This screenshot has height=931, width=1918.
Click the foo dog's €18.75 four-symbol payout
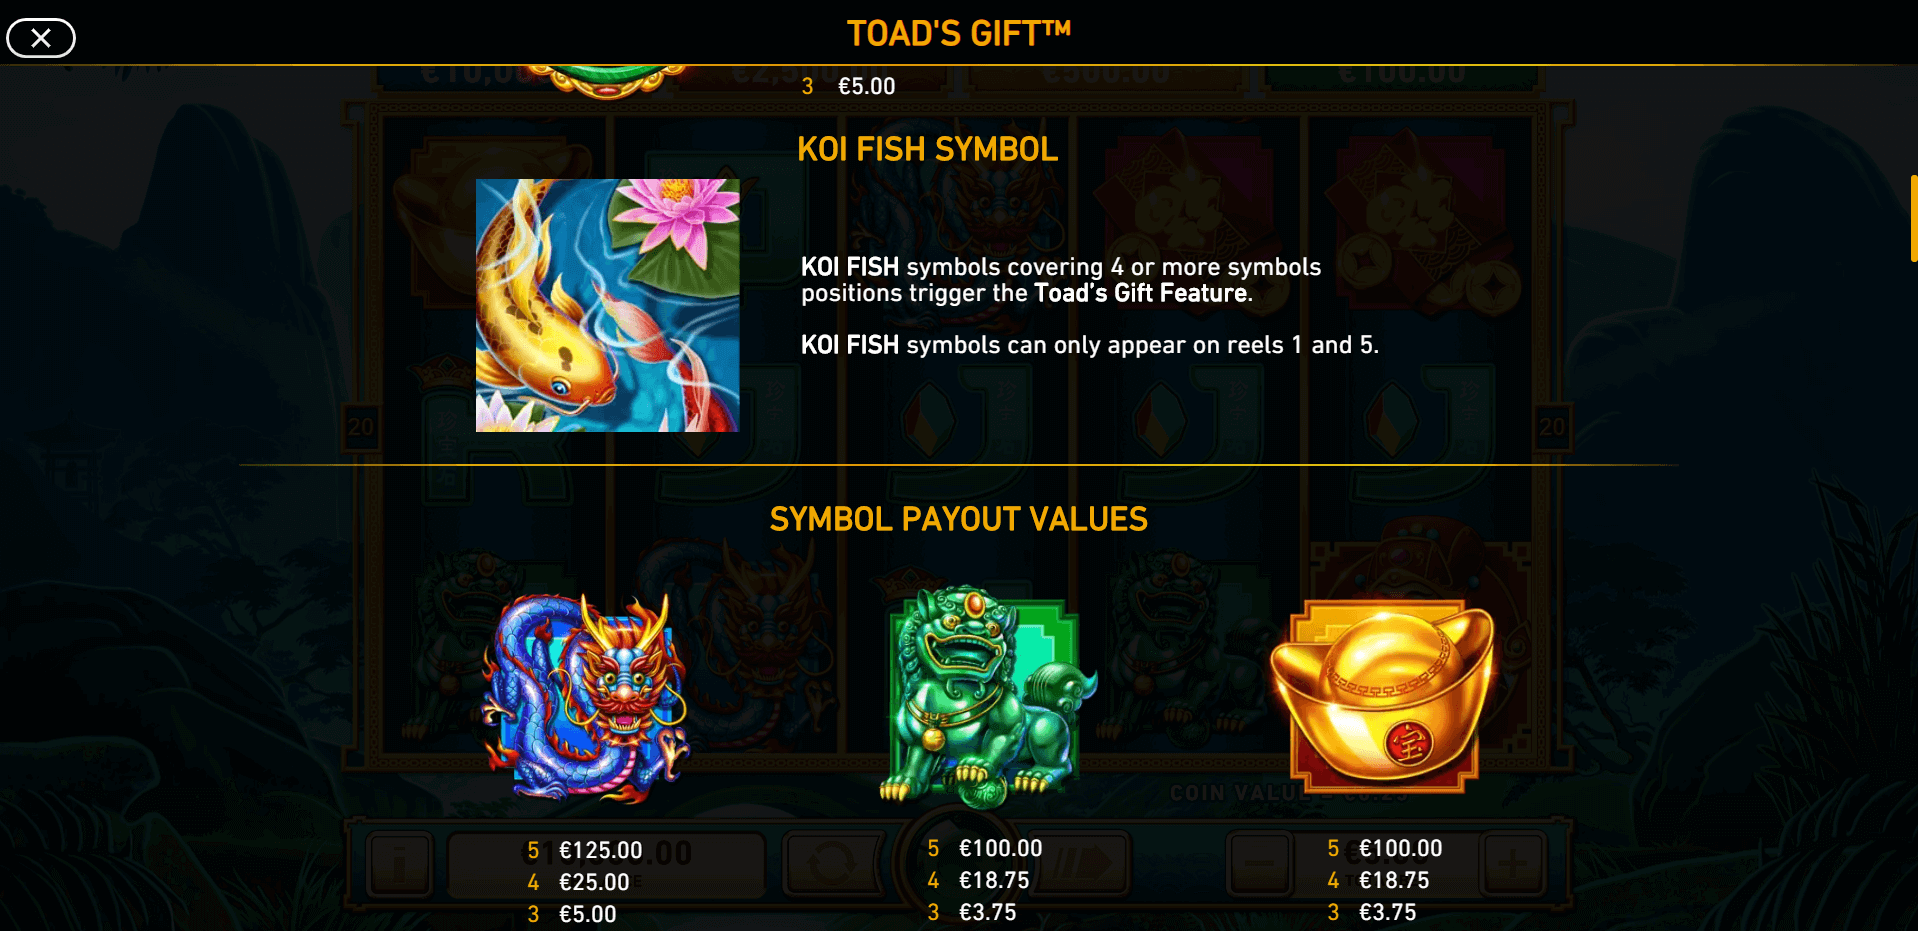tap(994, 880)
